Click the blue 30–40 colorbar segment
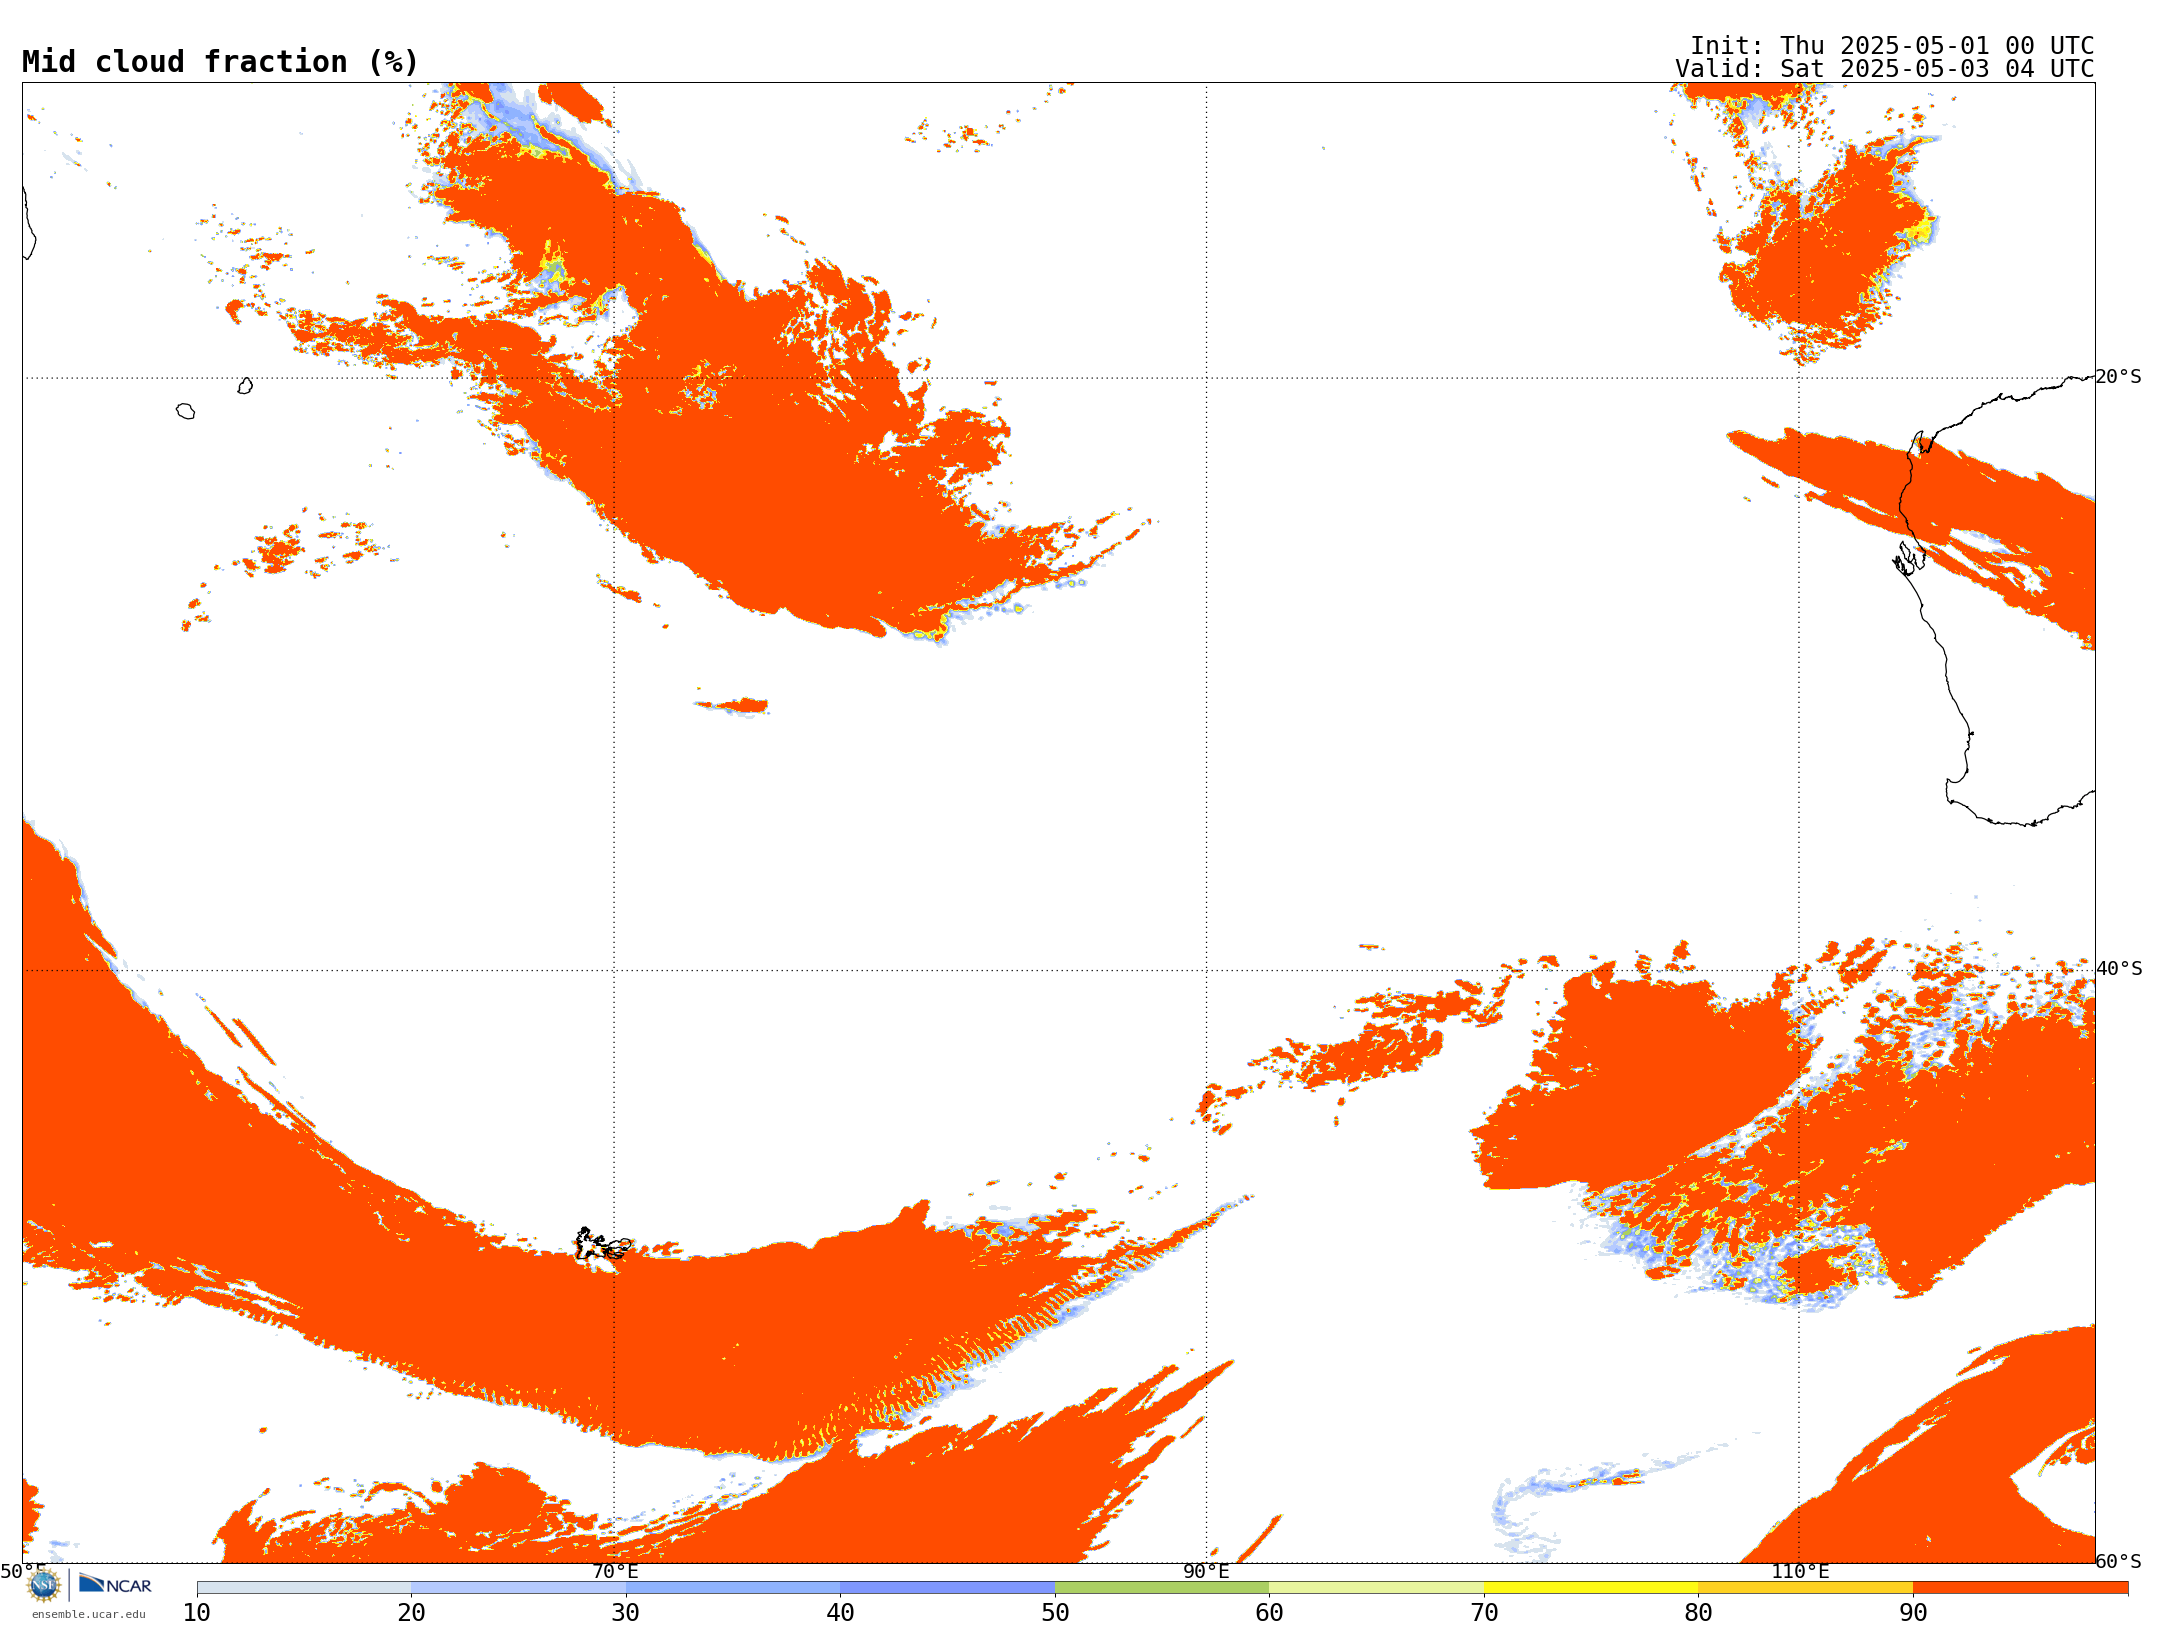This screenshot has height=1626, width=2160. click(733, 1588)
